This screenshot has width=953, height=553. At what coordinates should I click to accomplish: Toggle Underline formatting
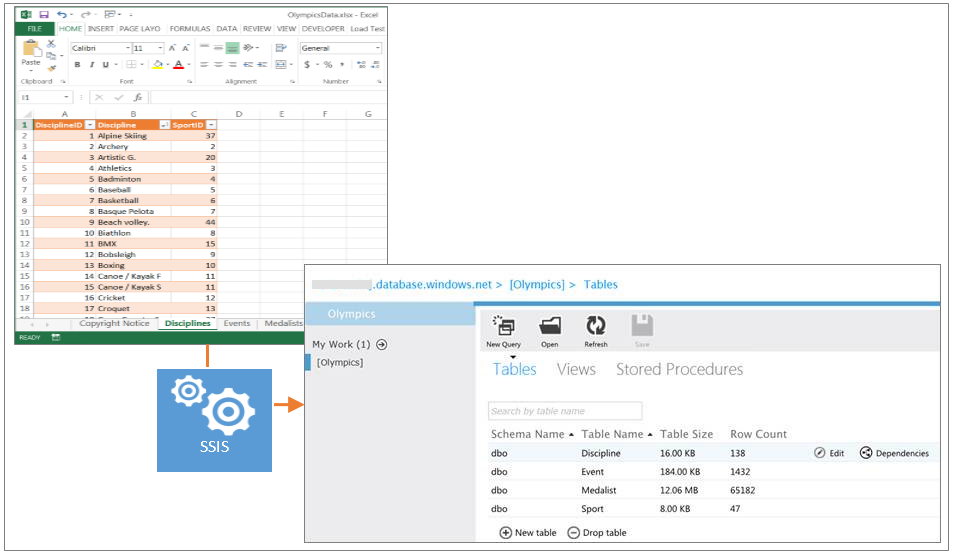click(x=105, y=64)
